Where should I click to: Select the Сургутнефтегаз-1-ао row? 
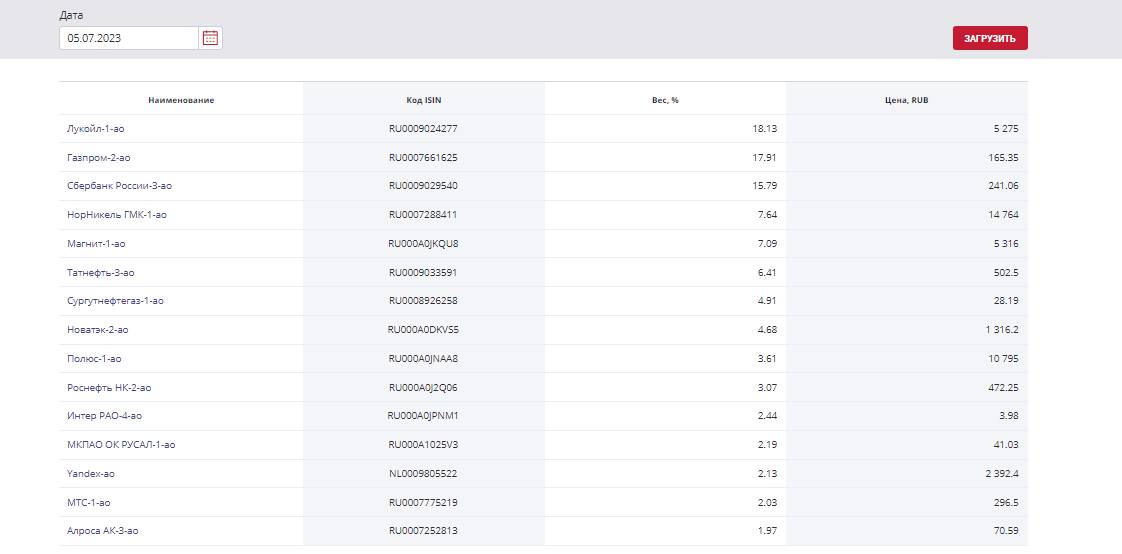click(x=544, y=301)
